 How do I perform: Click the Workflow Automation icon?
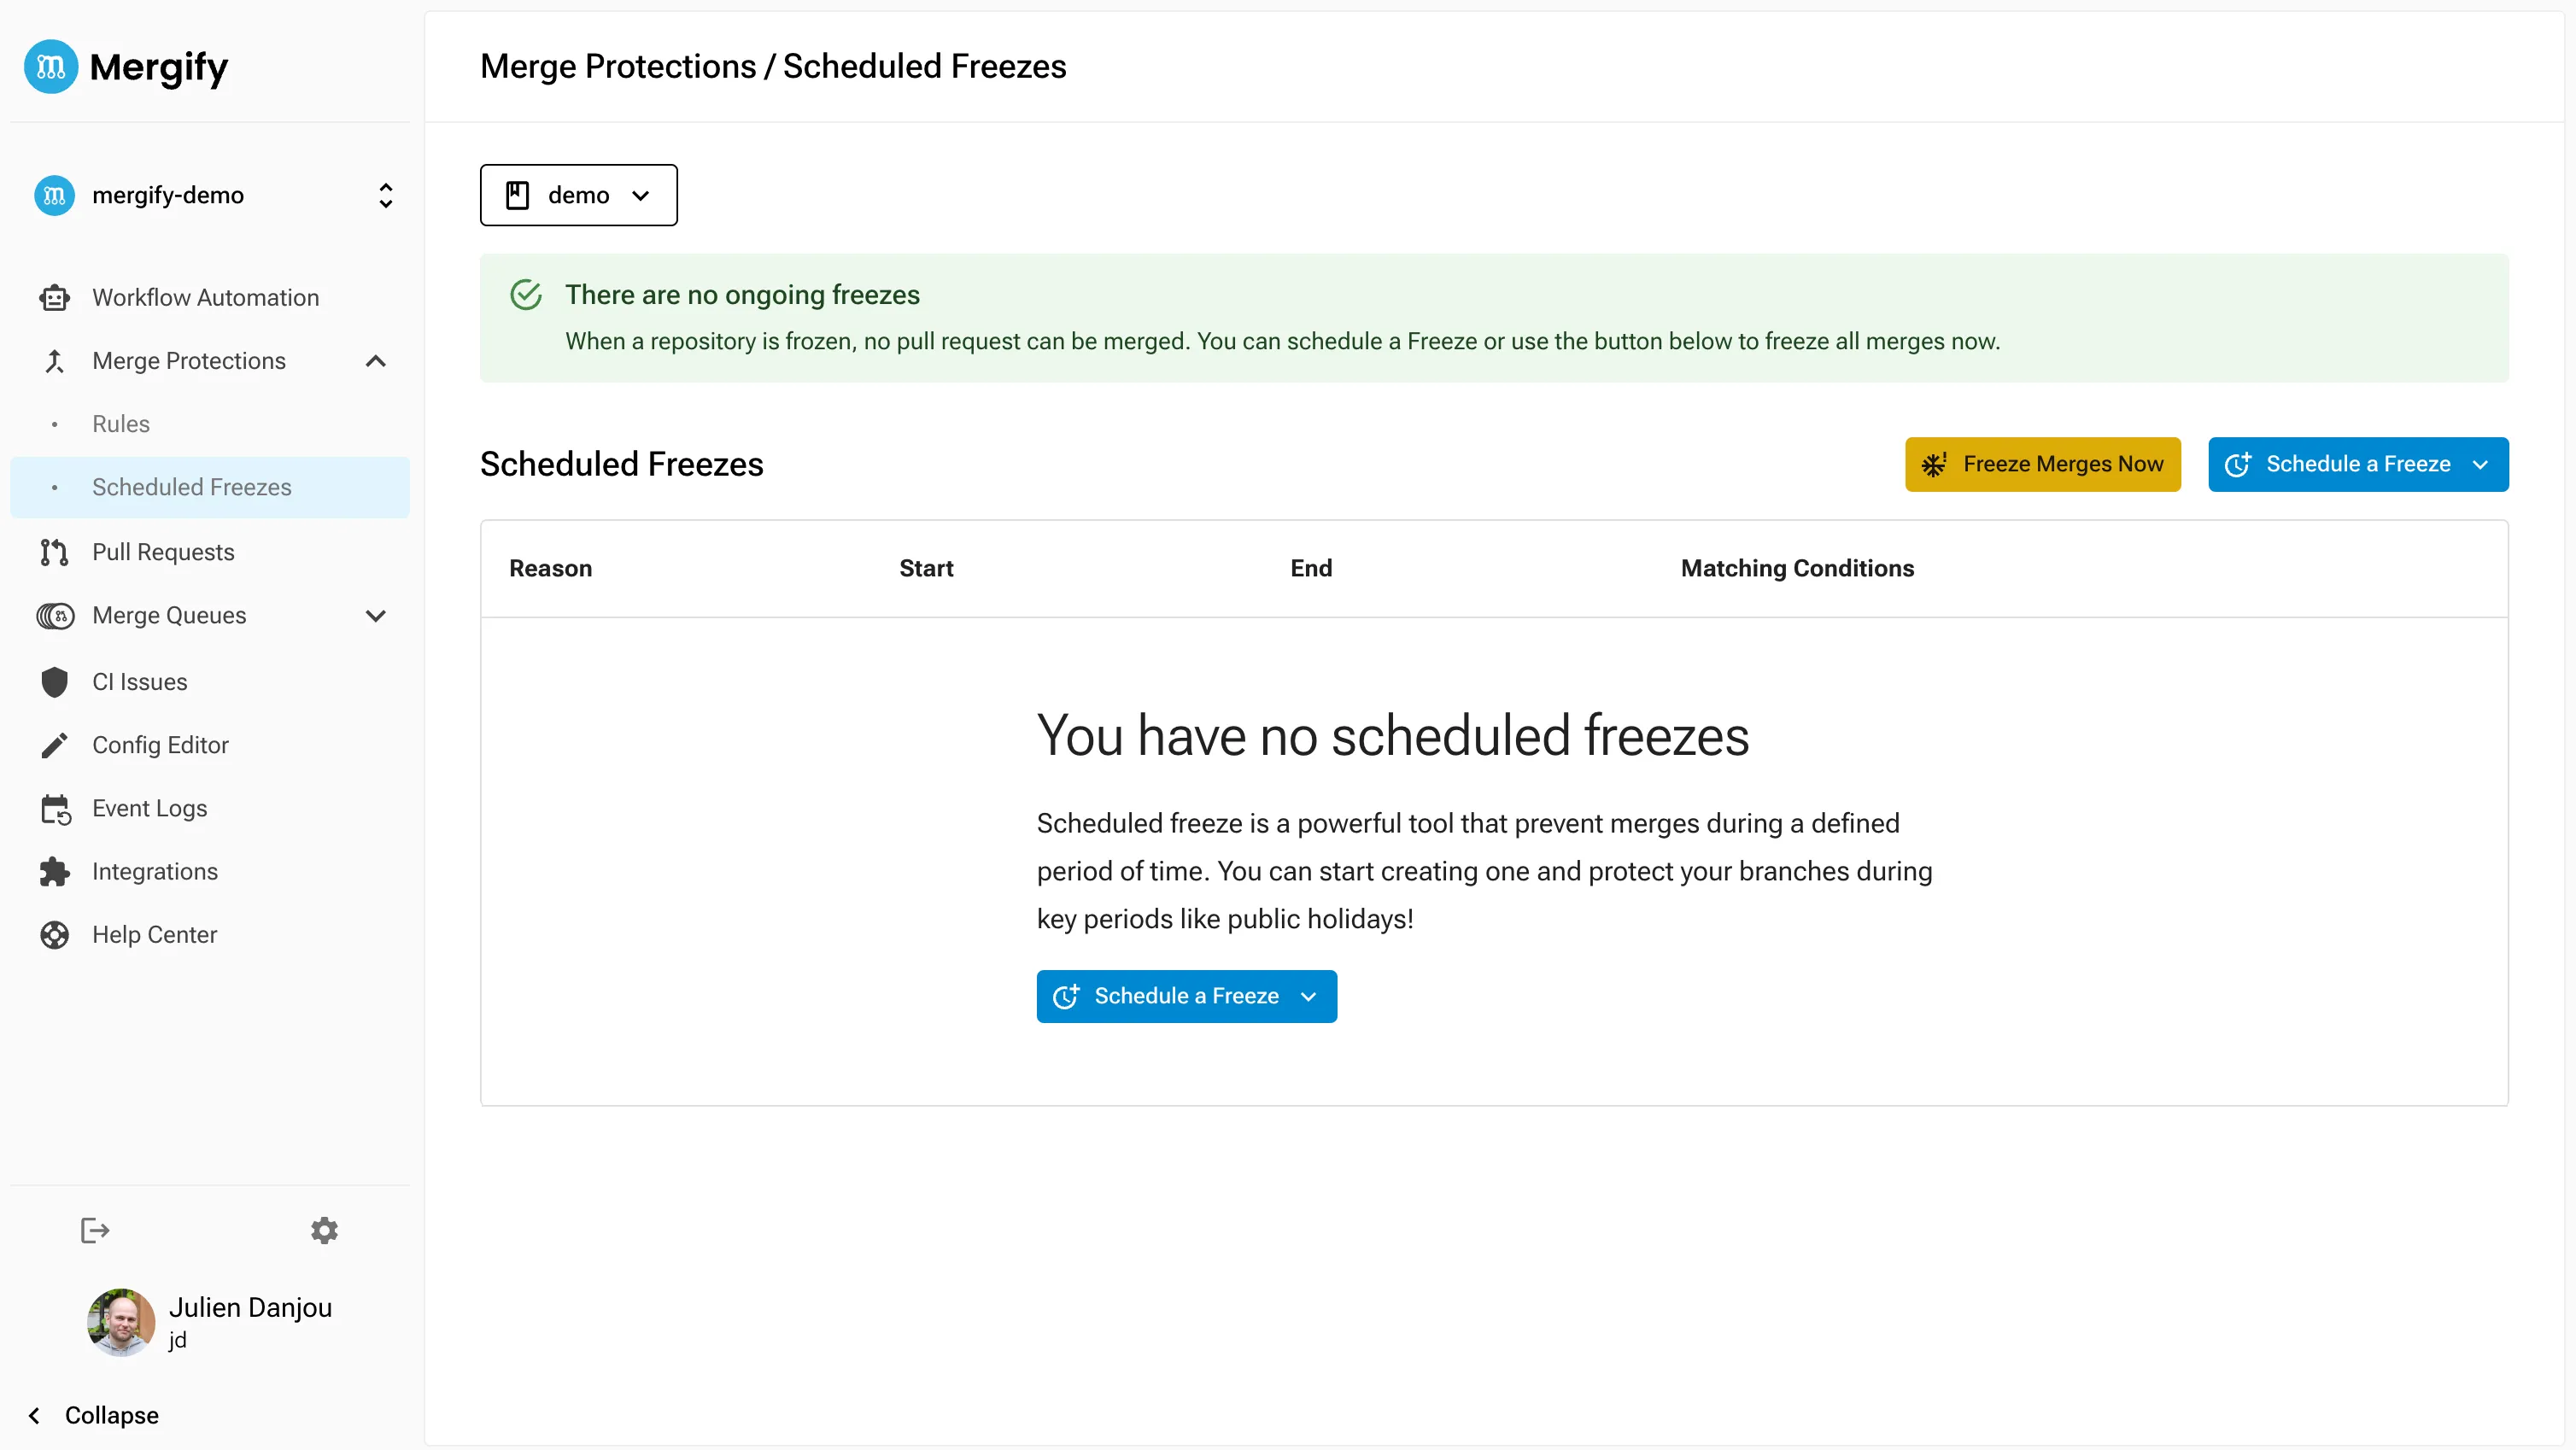pos(53,295)
